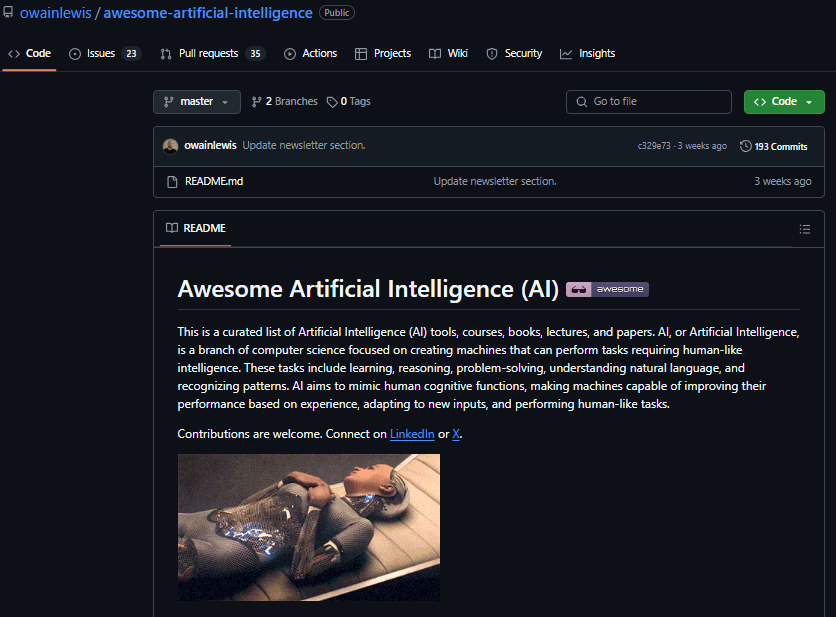
Task: Follow the X link
Action: pos(456,434)
